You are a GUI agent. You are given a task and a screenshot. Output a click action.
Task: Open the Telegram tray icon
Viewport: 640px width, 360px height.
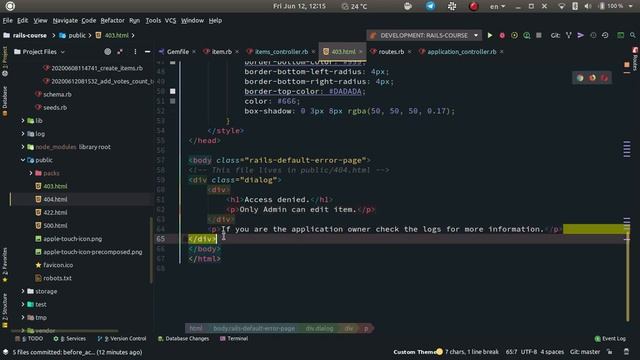(x=430, y=6)
